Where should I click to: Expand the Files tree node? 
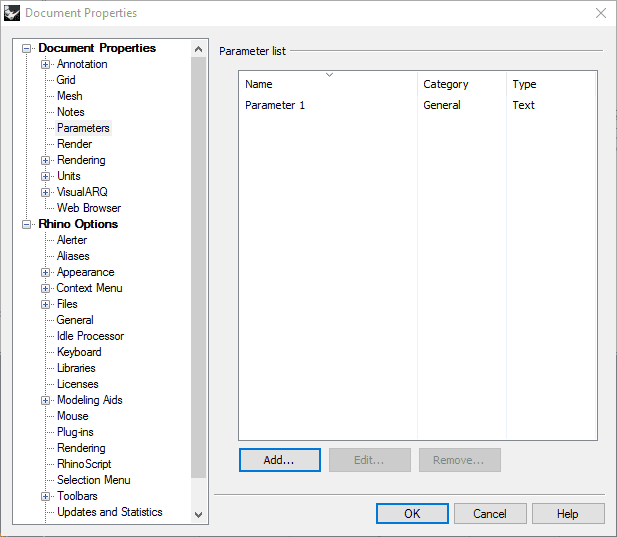coord(45,304)
